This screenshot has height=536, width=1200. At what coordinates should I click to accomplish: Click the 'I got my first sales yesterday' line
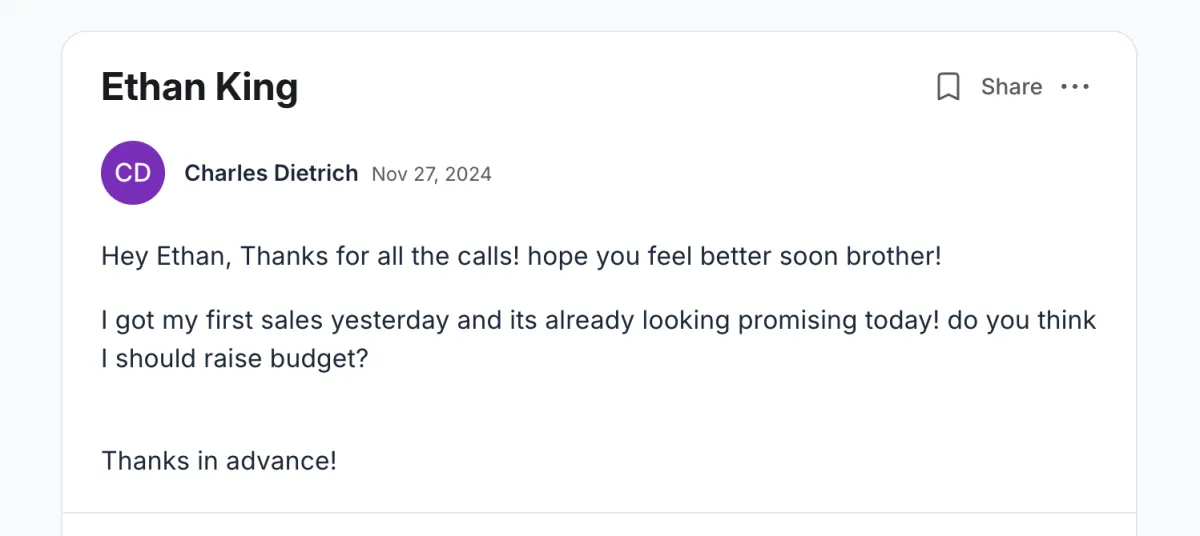click(x=599, y=320)
